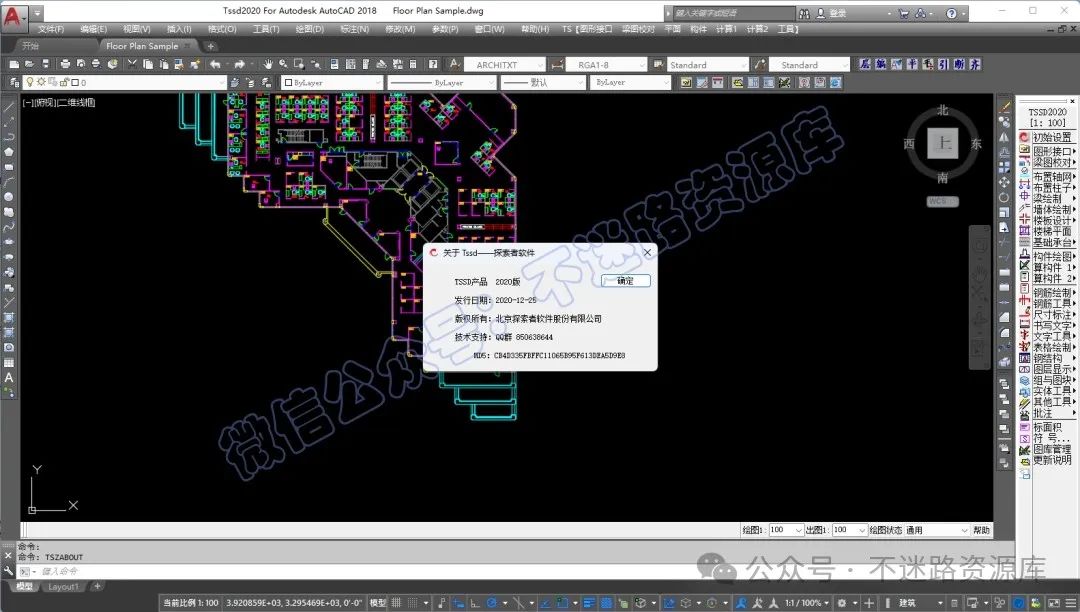Image resolution: width=1080 pixels, height=612 pixels.
Task: Click the Save toolbar icon
Action: [x=45, y=64]
